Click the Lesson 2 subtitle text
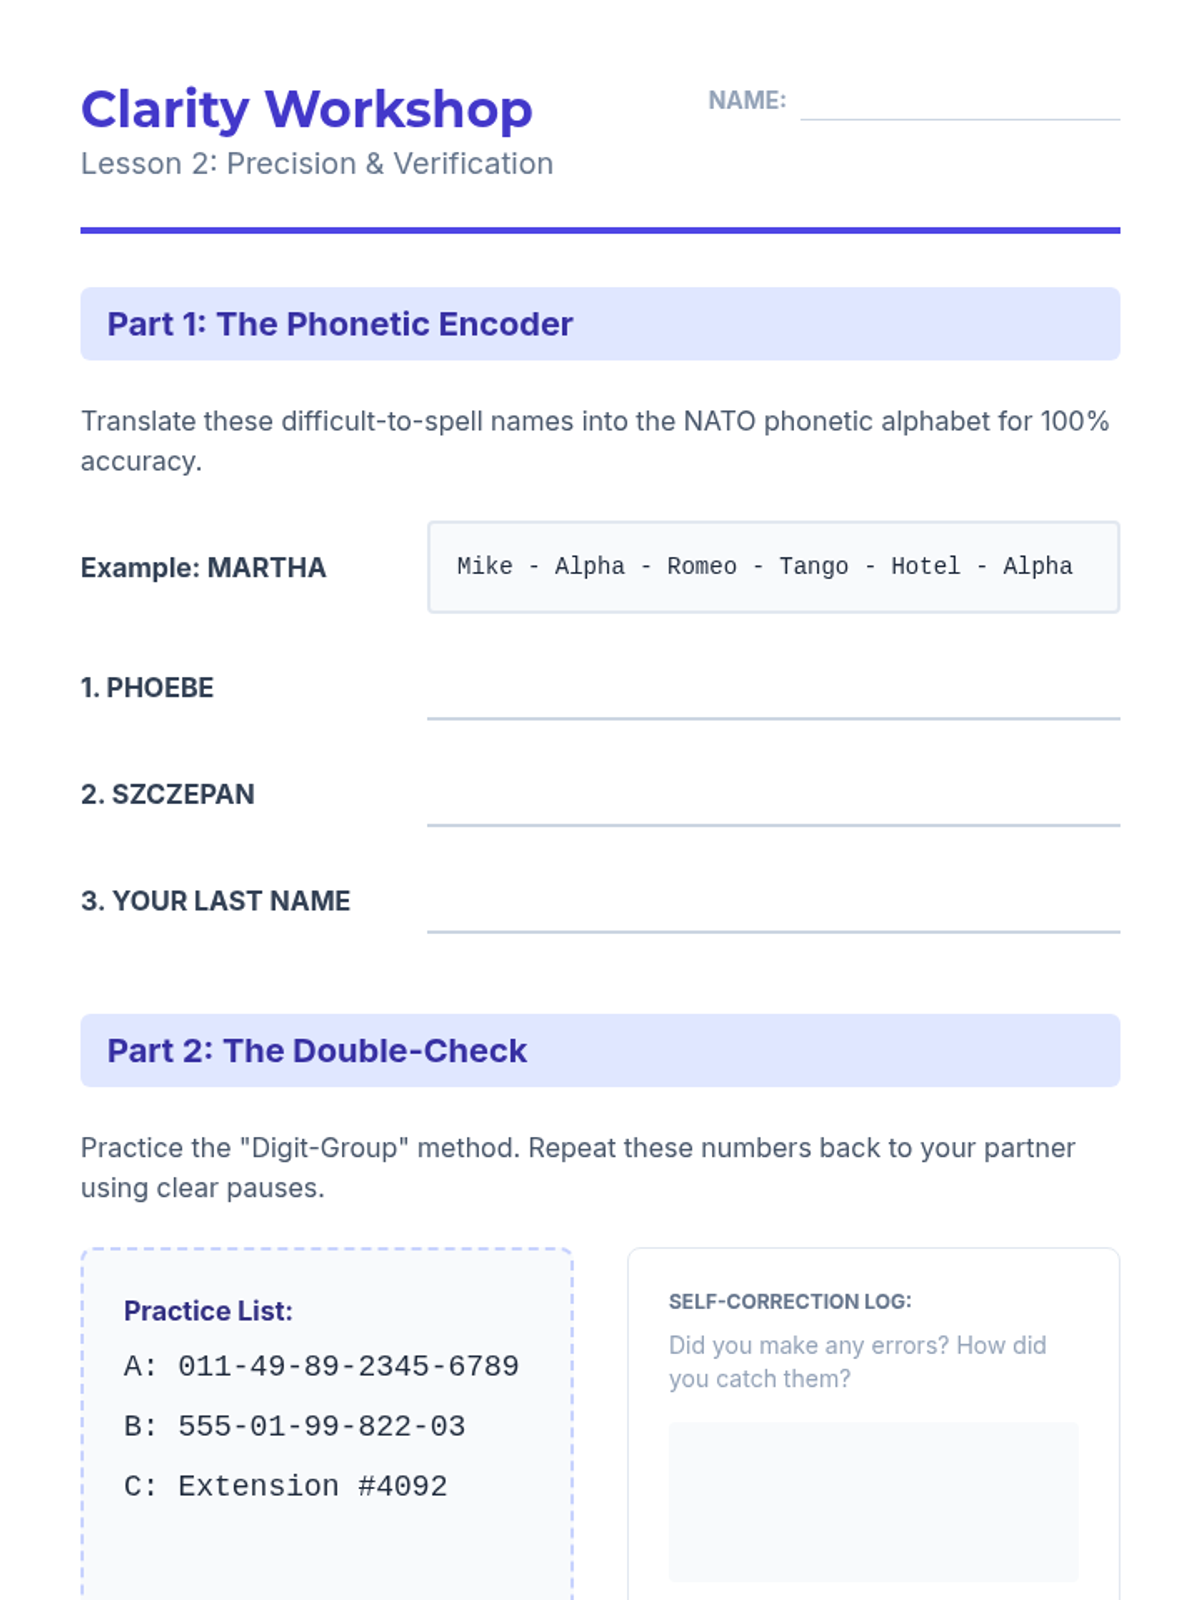This screenshot has height=1600, width=1200. (x=317, y=163)
